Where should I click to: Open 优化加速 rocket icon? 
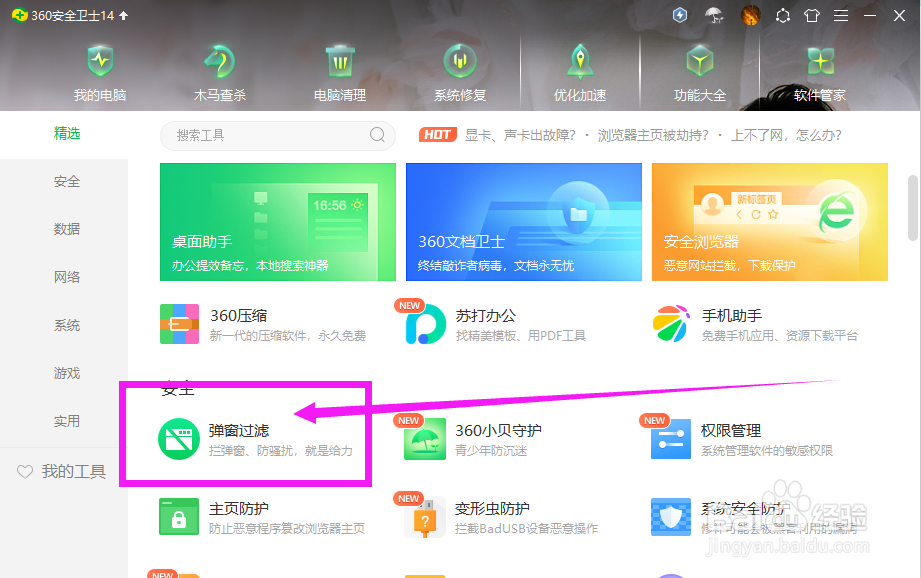coord(580,61)
